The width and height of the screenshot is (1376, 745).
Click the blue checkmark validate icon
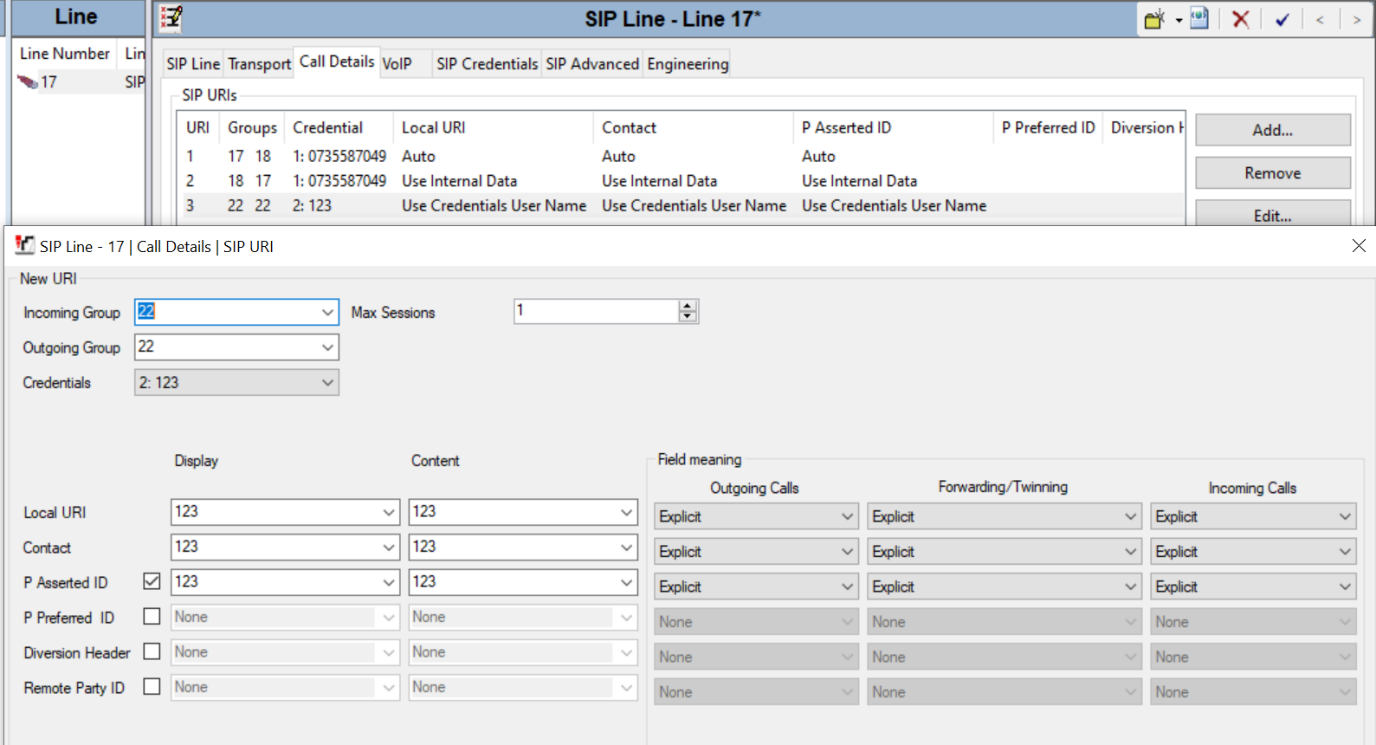tap(1282, 19)
